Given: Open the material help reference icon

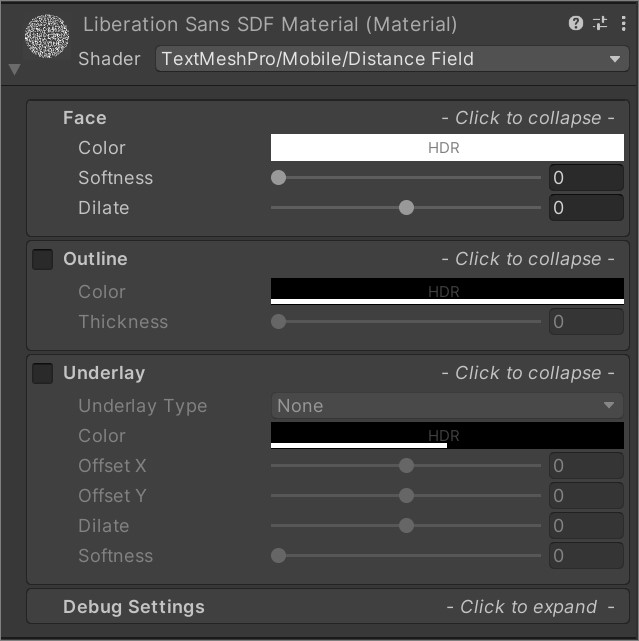Looking at the screenshot, I should coord(576,23).
